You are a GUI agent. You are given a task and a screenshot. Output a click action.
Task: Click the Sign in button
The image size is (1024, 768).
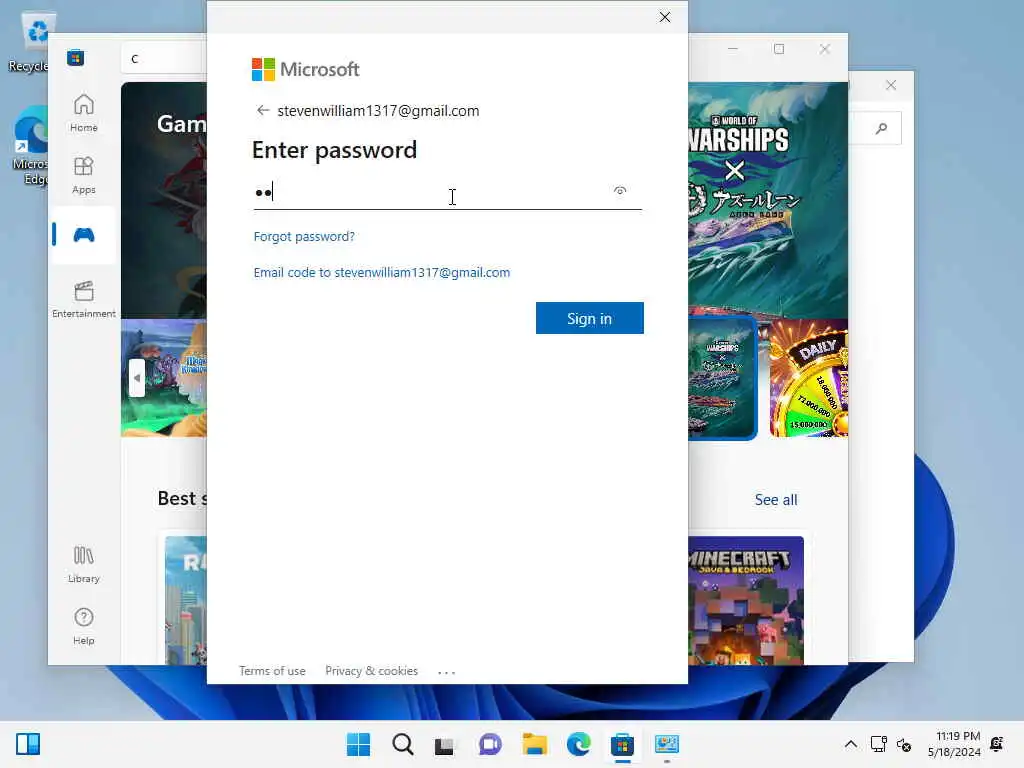tap(589, 318)
